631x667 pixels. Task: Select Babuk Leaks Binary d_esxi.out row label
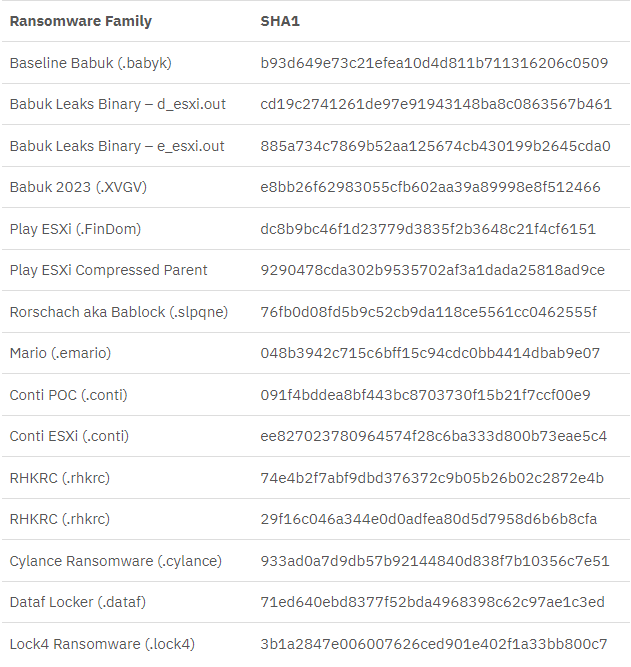(117, 104)
